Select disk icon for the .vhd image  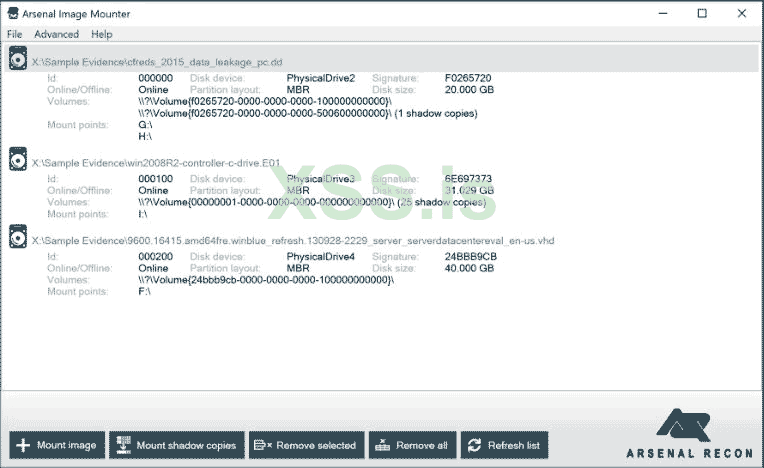18,237
